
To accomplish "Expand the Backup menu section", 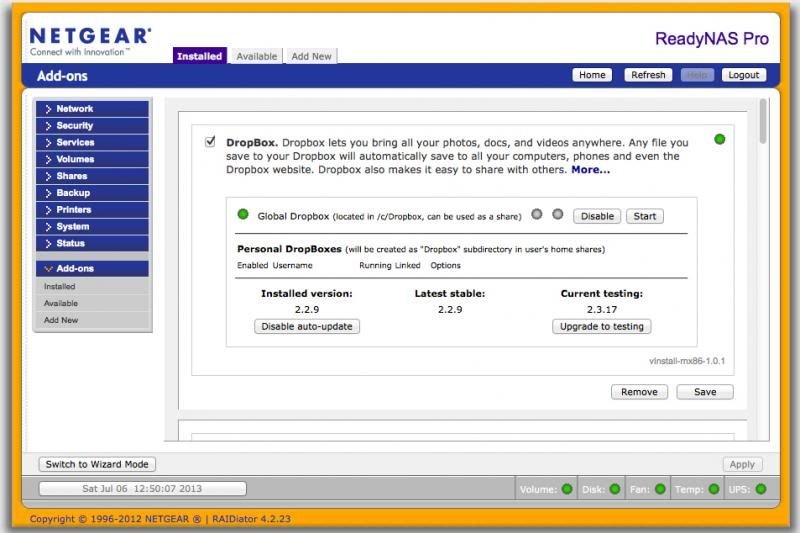I will (92, 193).
